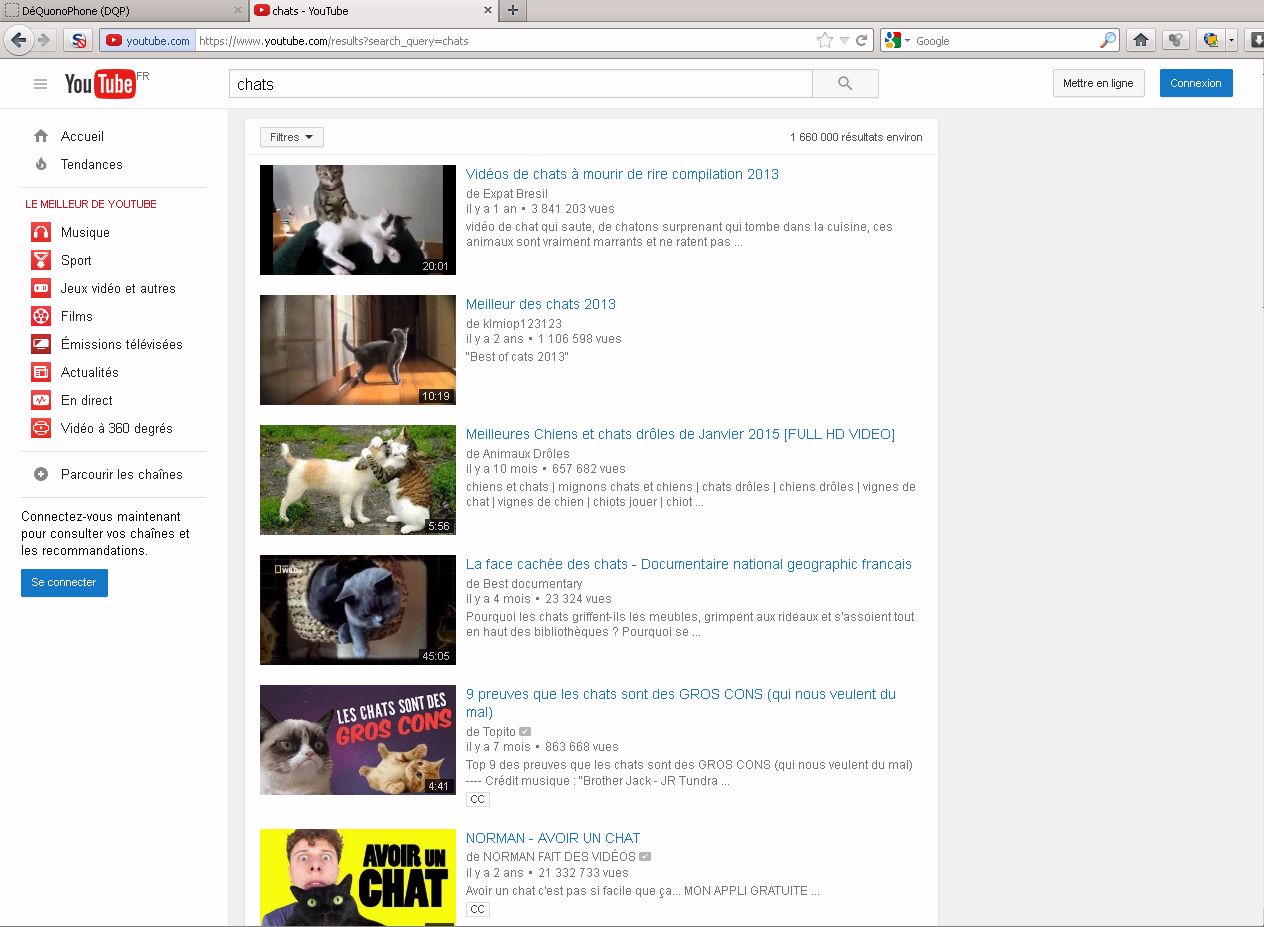This screenshot has height=927, width=1264.
Task: Open Animaux Drôles channel link
Action: pyautogui.click(x=525, y=454)
